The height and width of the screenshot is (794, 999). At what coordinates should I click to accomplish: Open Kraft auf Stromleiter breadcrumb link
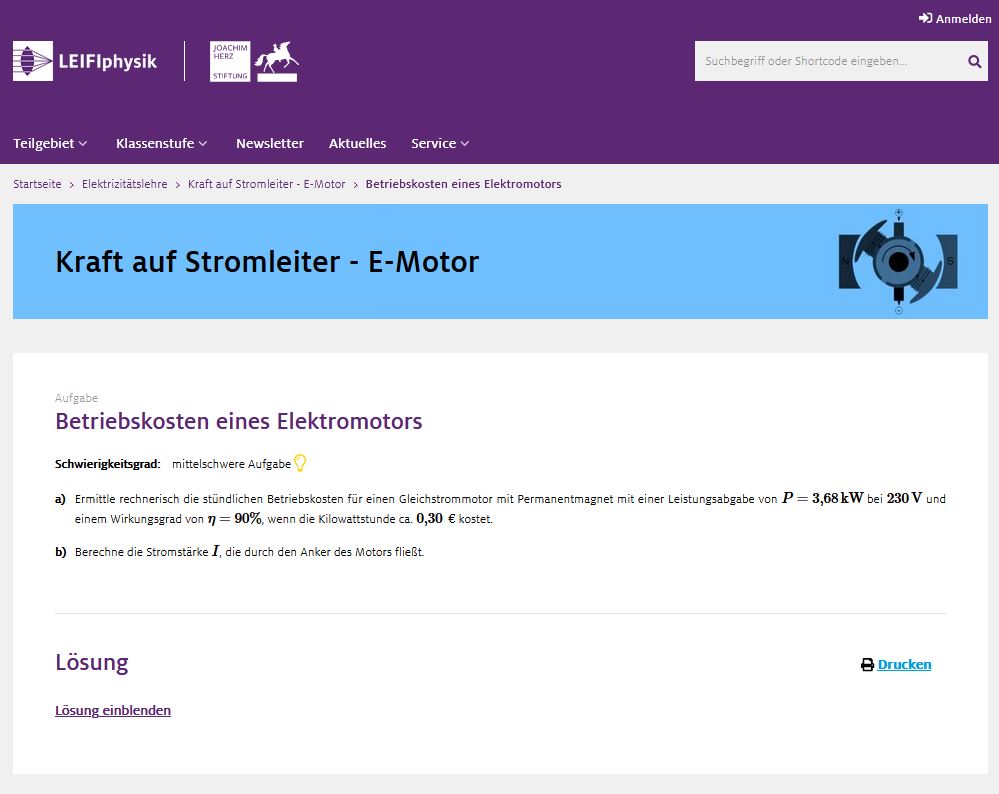[266, 184]
